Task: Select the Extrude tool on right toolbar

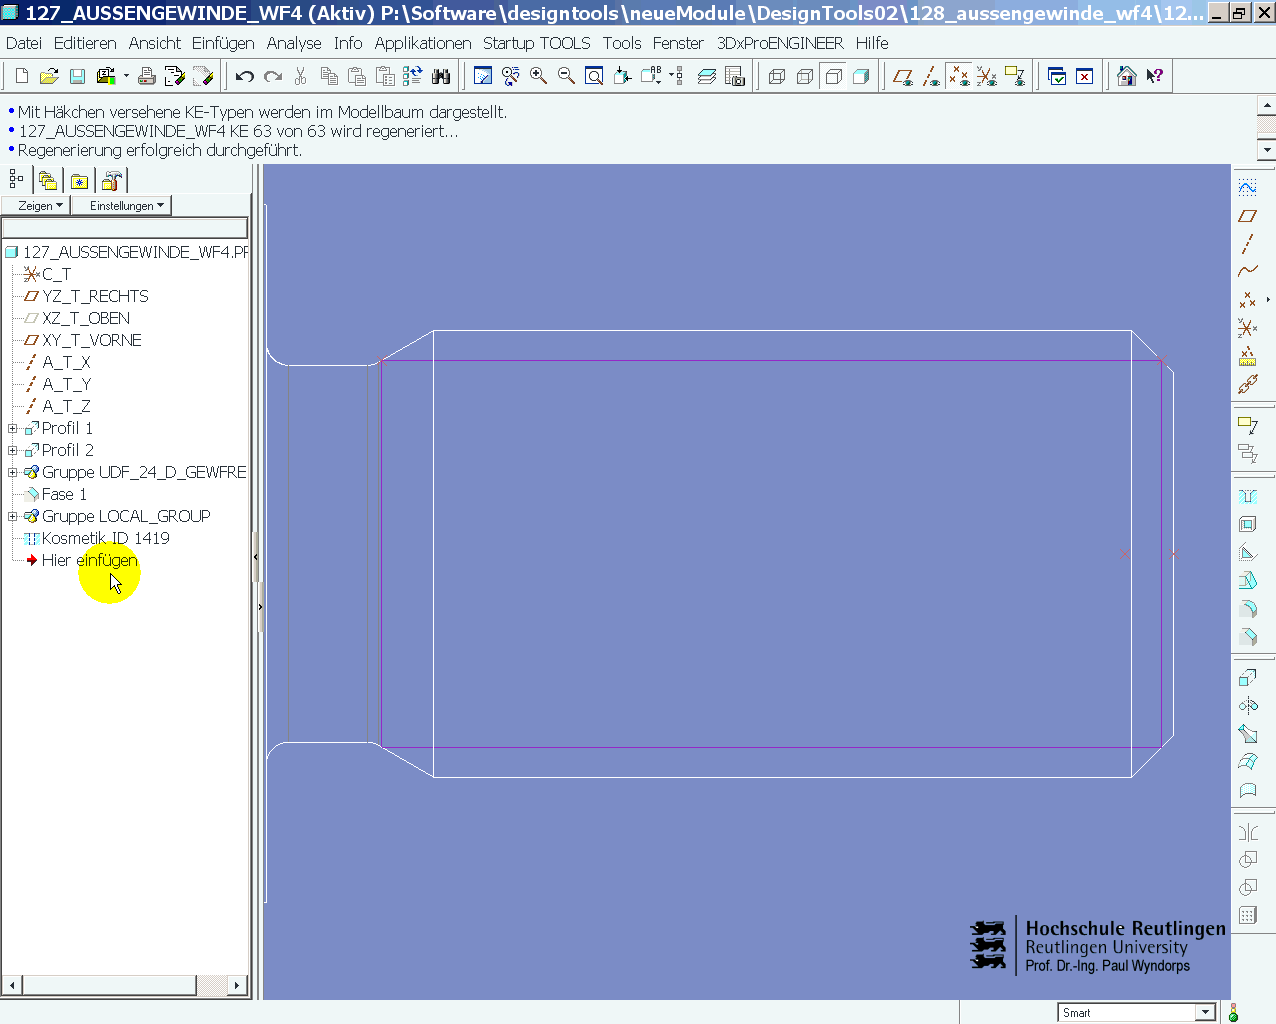Action: pos(1247,678)
